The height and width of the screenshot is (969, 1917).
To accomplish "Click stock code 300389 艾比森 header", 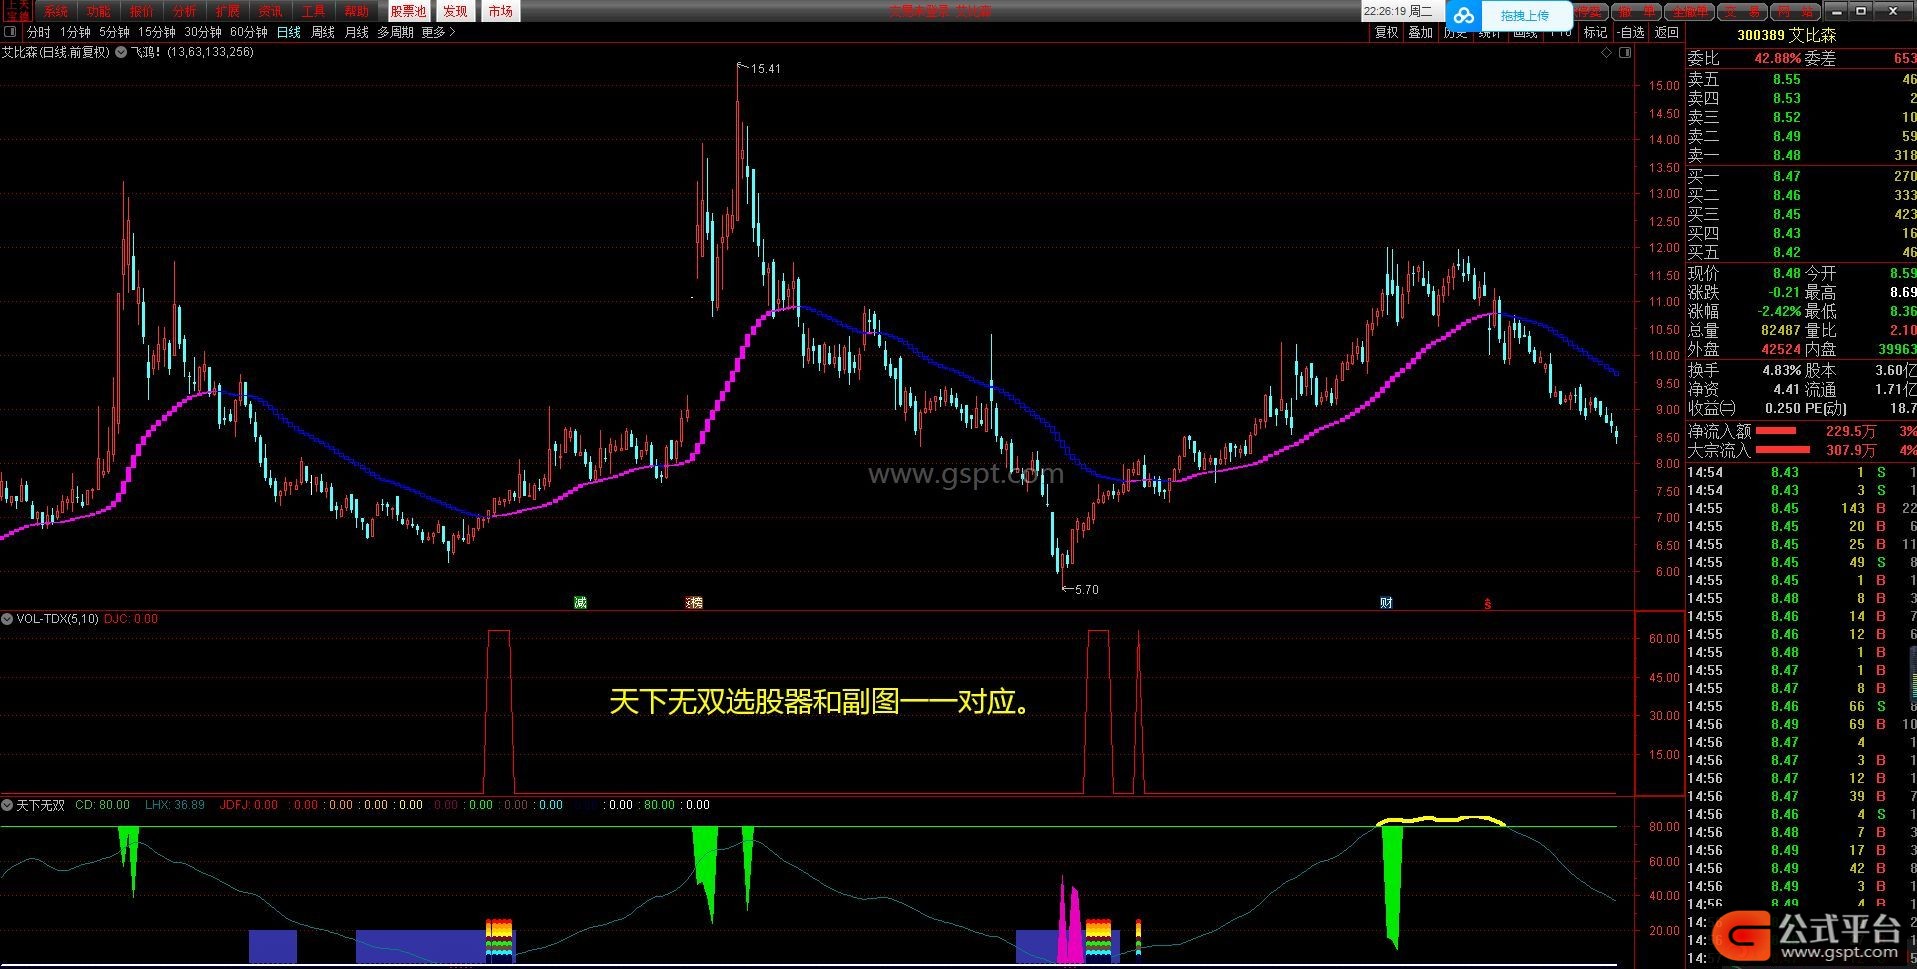I will pyautogui.click(x=1787, y=35).
